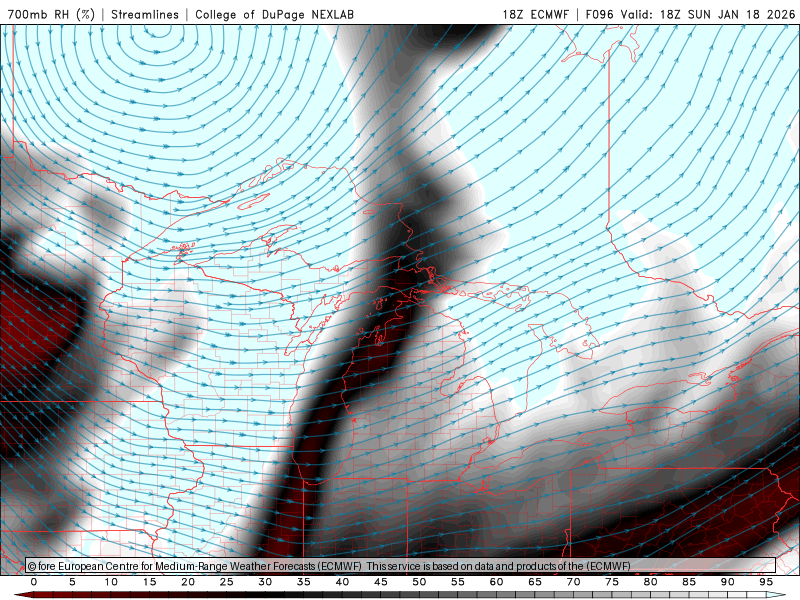Click the 95 label on the color scale
The height and width of the screenshot is (600, 800).
(766, 582)
